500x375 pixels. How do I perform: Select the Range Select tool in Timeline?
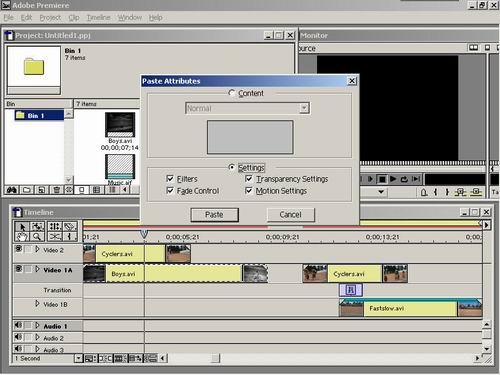(x=37, y=227)
